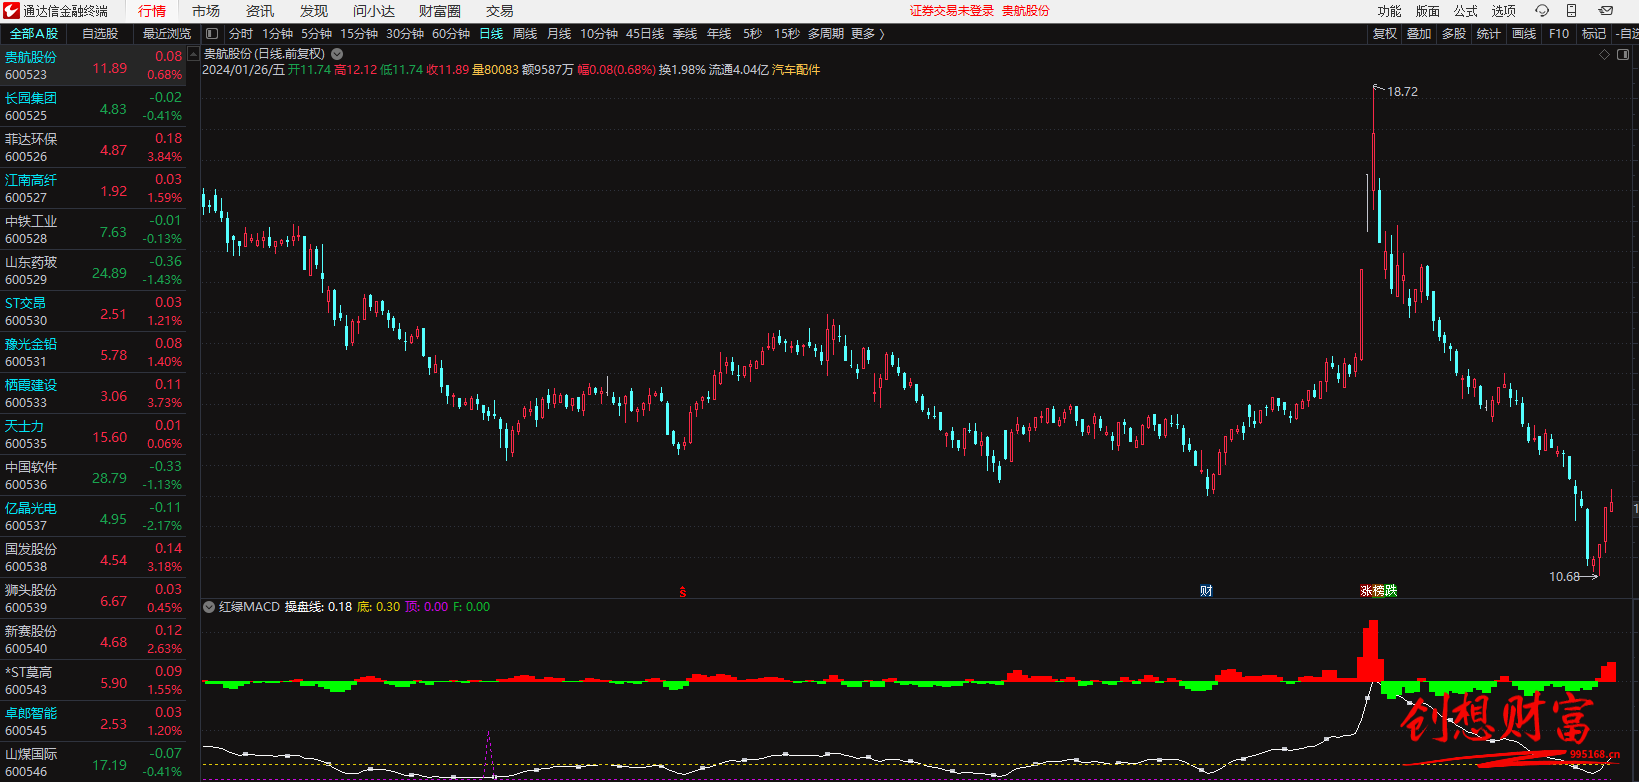Open the 资讯 menu tab
This screenshot has width=1639, height=782.
[260, 11]
